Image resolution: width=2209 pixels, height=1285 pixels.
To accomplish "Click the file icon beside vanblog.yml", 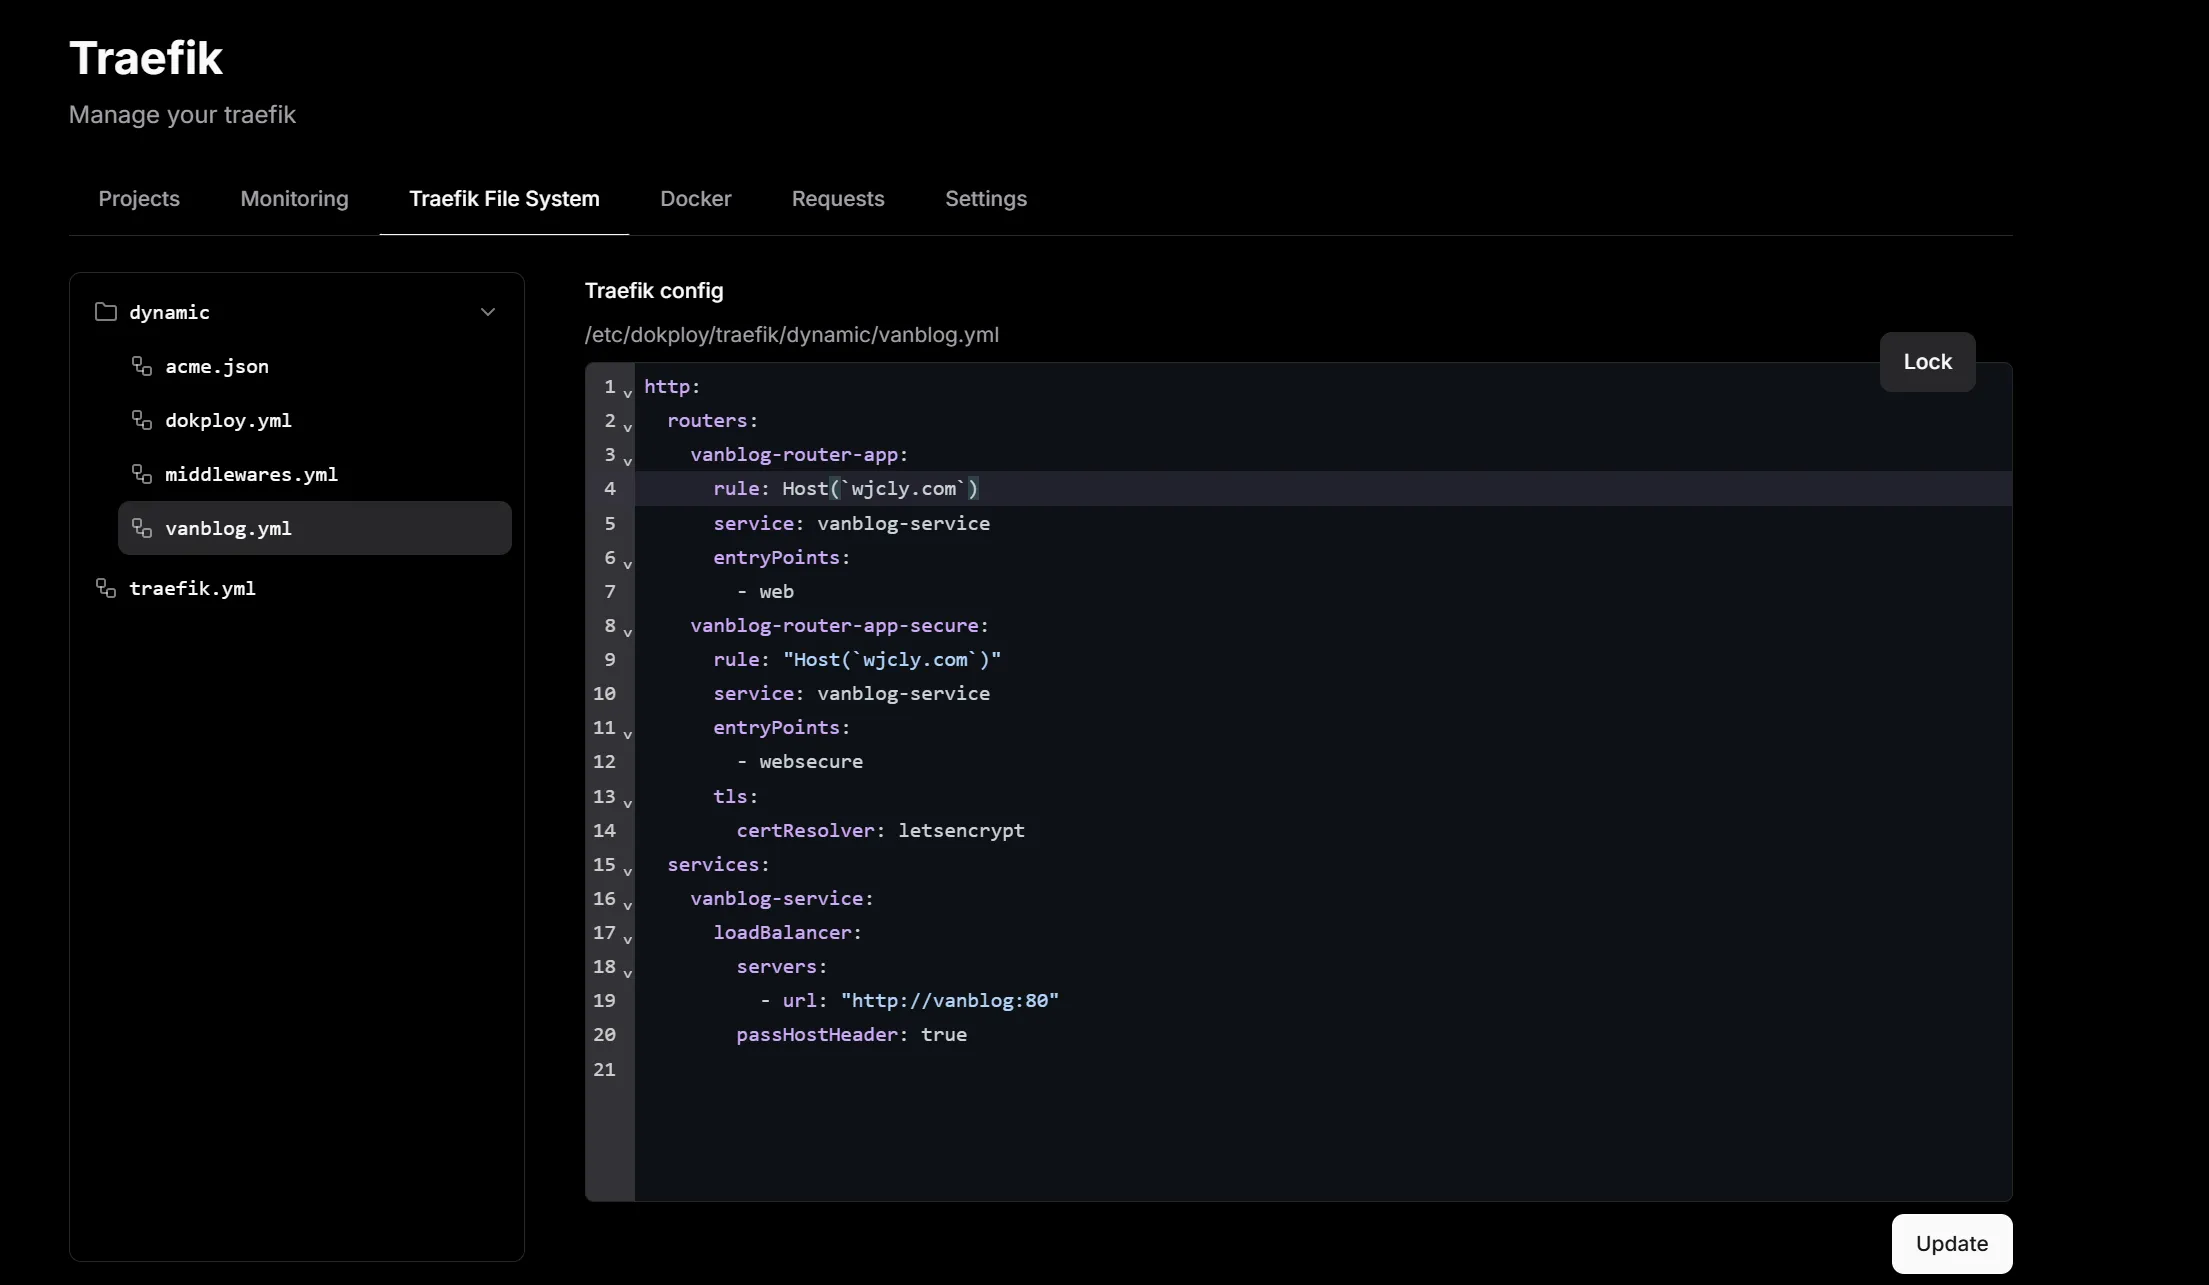I will point(142,528).
